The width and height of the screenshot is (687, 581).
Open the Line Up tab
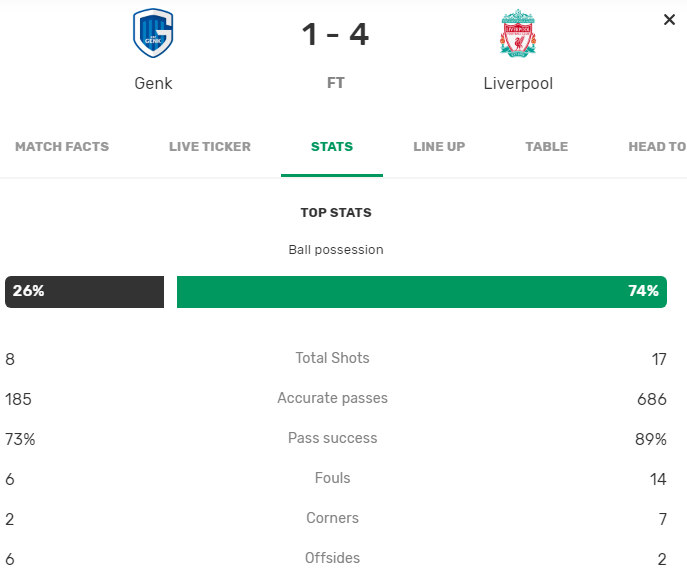coord(439,147)
